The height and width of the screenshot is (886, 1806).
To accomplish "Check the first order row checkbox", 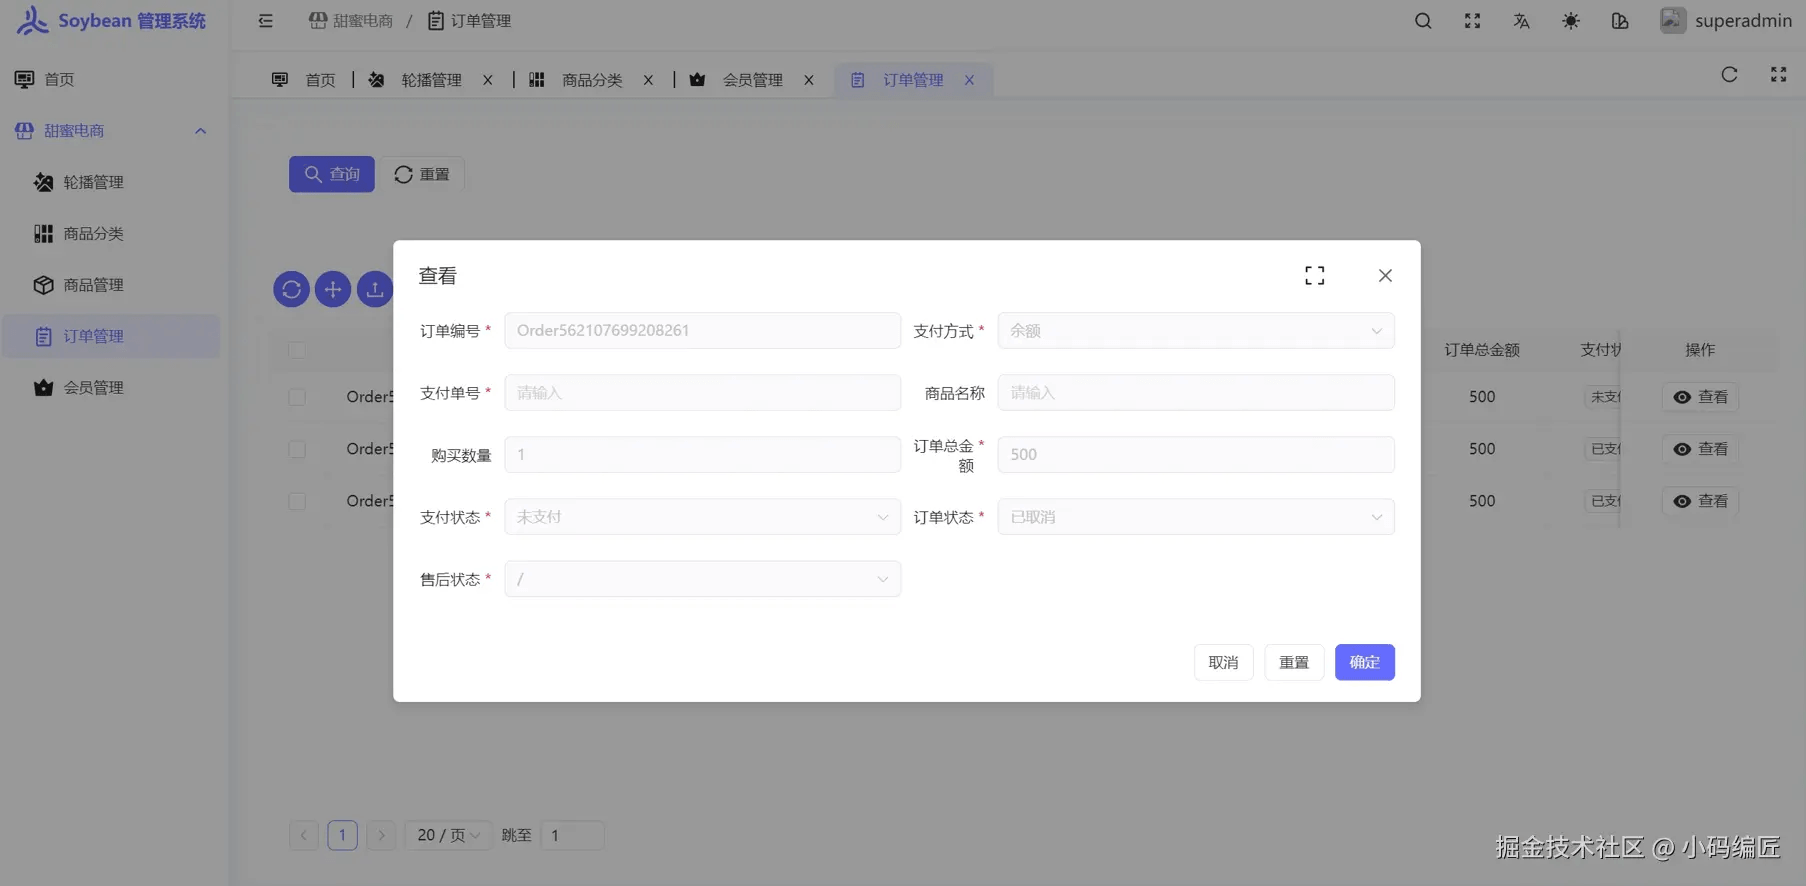I will [x=297, y=397].
